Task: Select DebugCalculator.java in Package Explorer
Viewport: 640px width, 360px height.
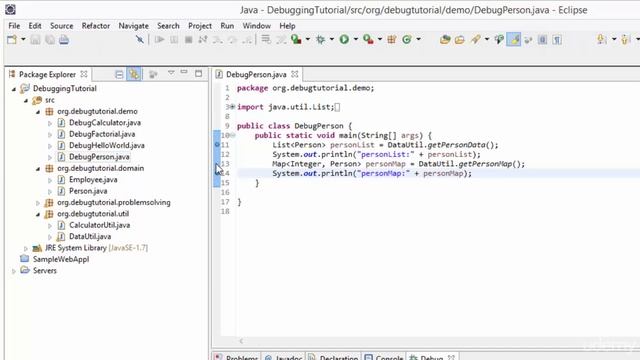Action: (105, 122)
